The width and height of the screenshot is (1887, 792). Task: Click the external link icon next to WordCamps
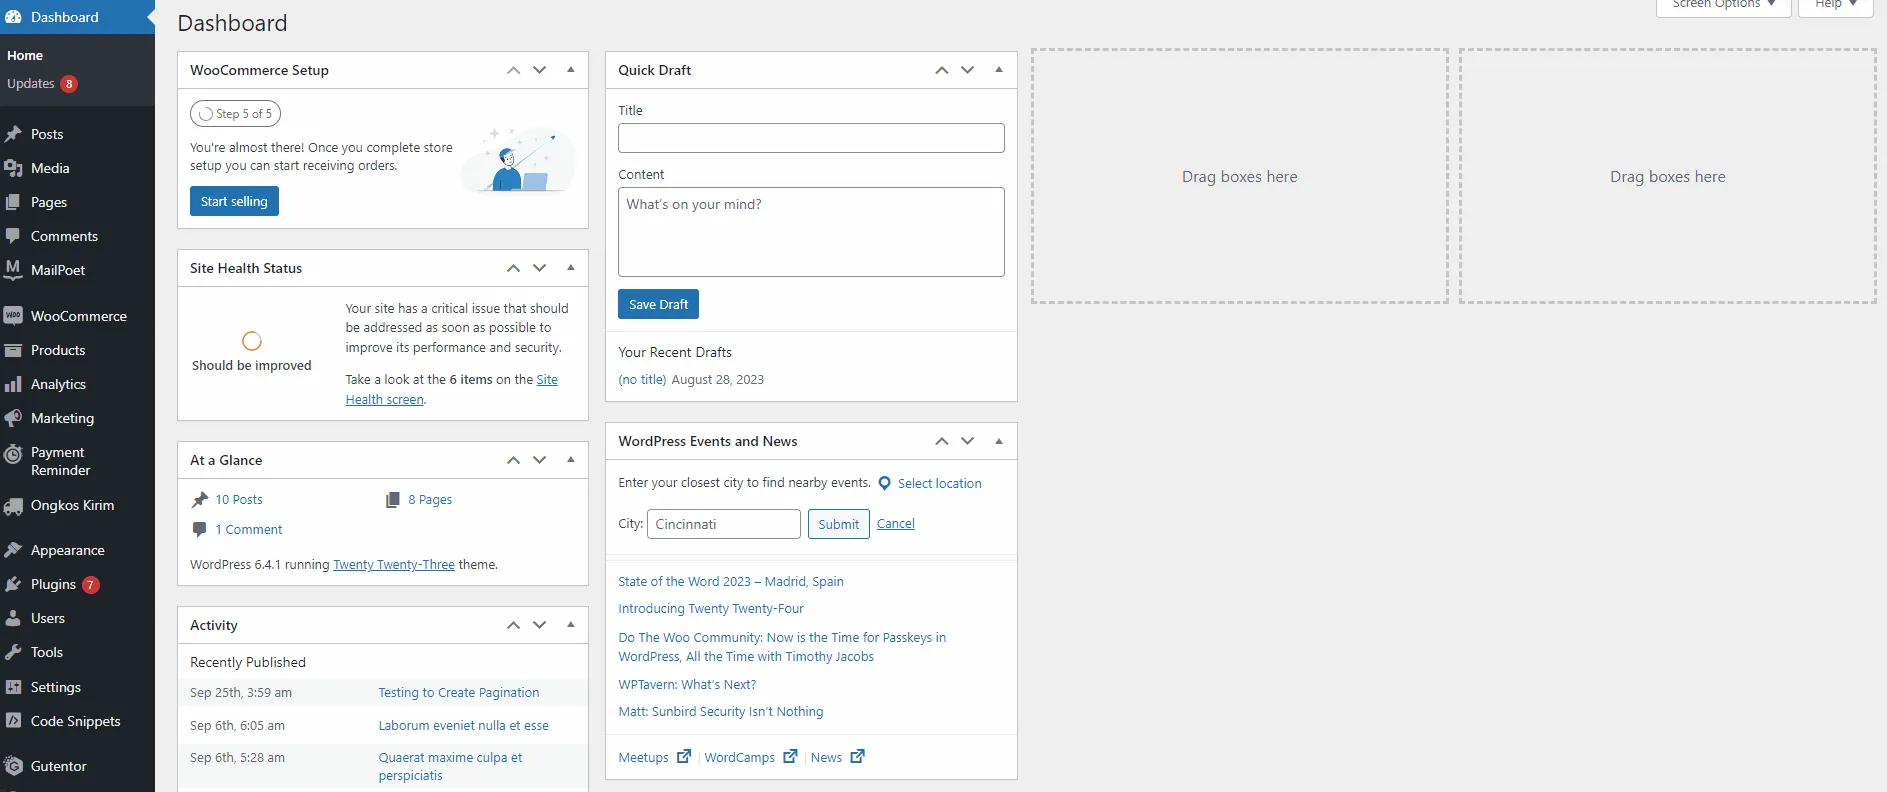790,756
